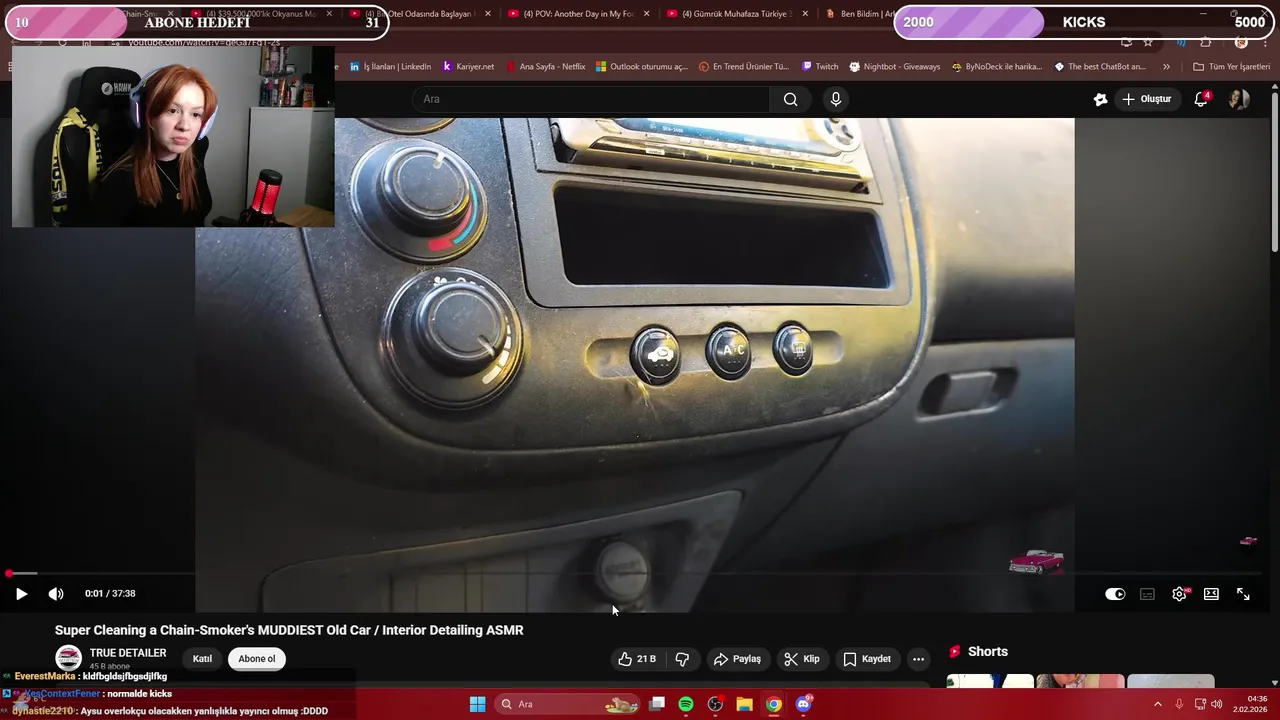Like the video with thumbs-up 21 B
The width and height of the screenshot is (1280, 720).
coord(637,659)
